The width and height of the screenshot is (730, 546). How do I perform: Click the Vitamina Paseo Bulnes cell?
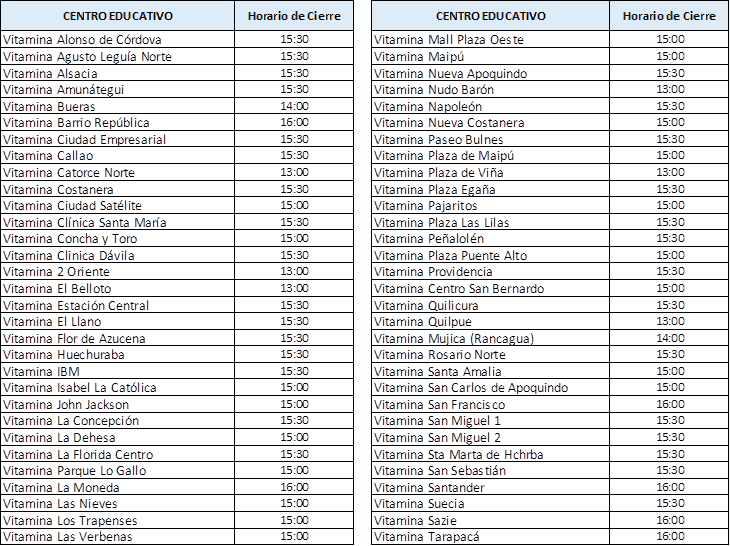click(491, 139)
